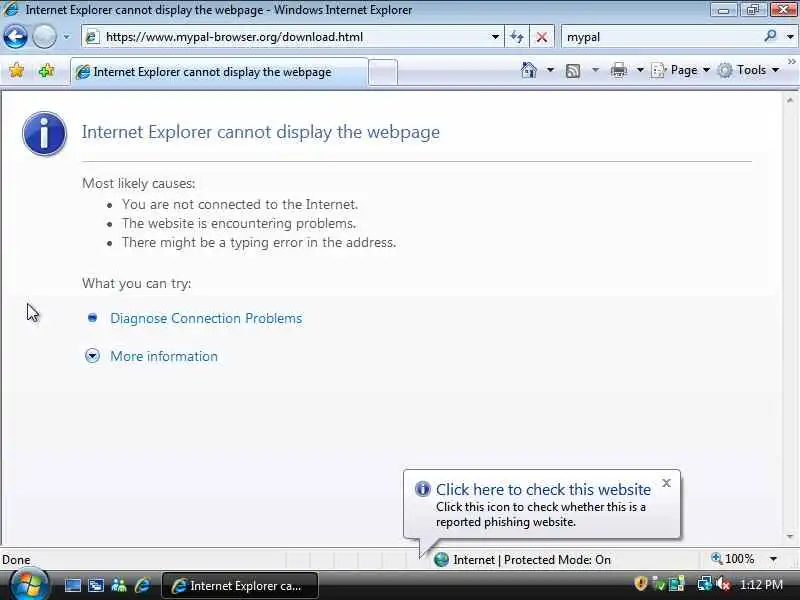The height and width of the screenshot is (600, 800).
Task: Click the 'Most likely causes:' heading
Action: 139,183
